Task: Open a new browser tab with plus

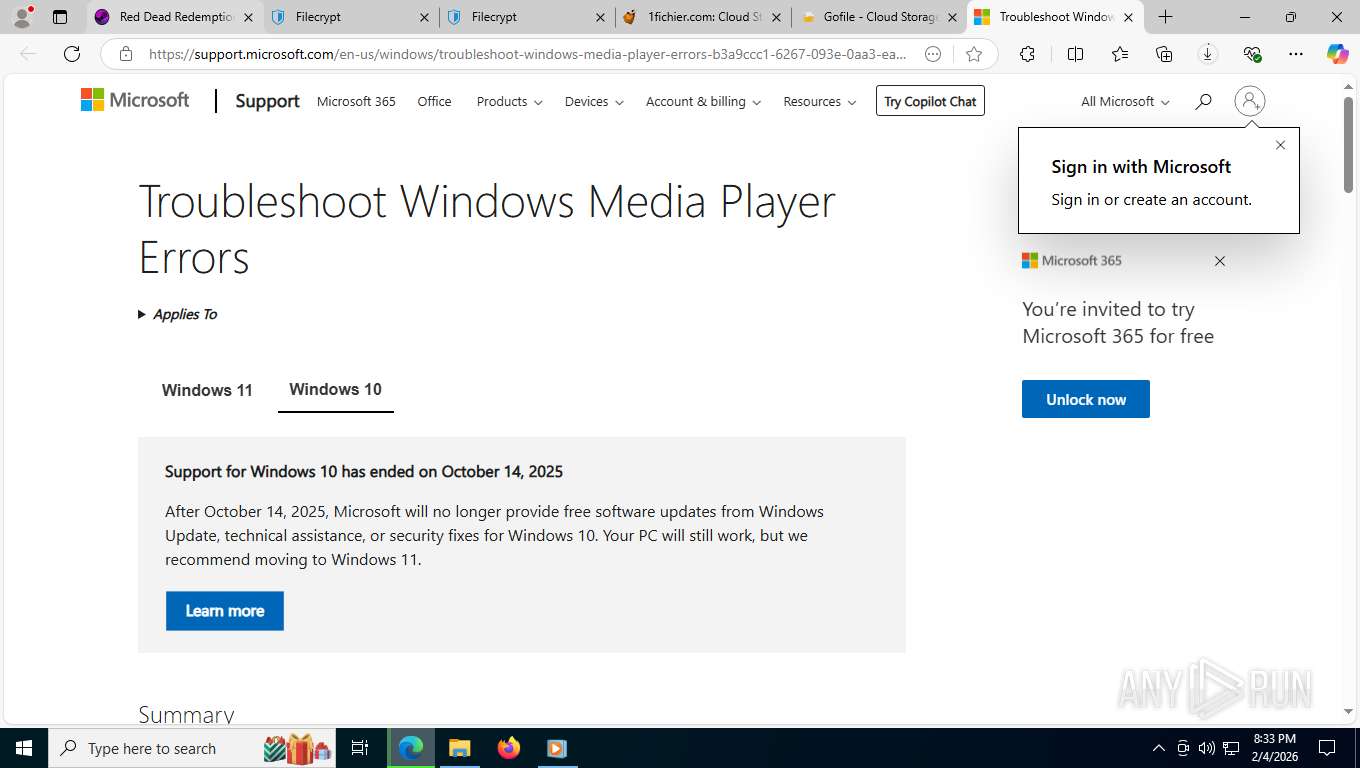Action: click(x=1165, y=17)
